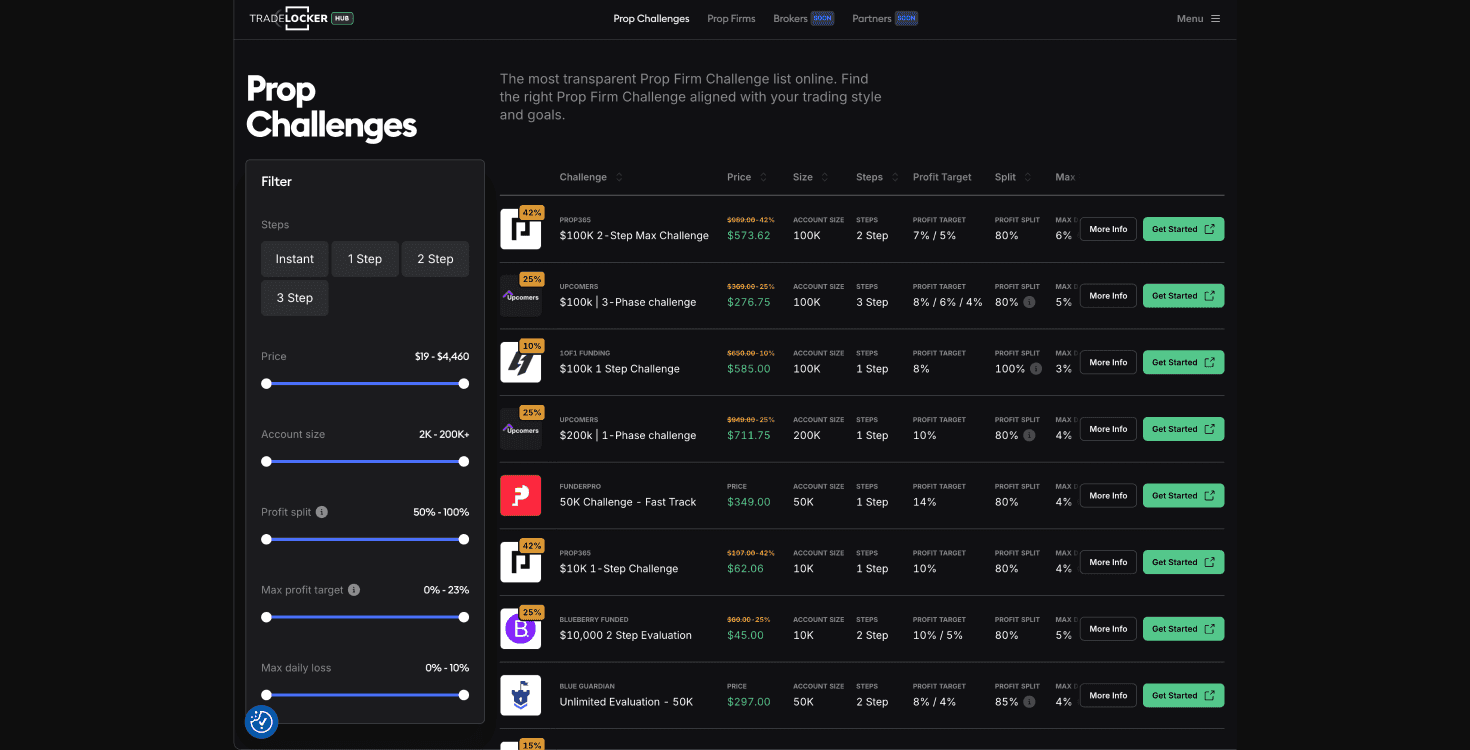Image resolution: width=1470 pixels, height=750 pixels.
Task: Open the cookie consent preferences icon
Action: coord(262,721)
